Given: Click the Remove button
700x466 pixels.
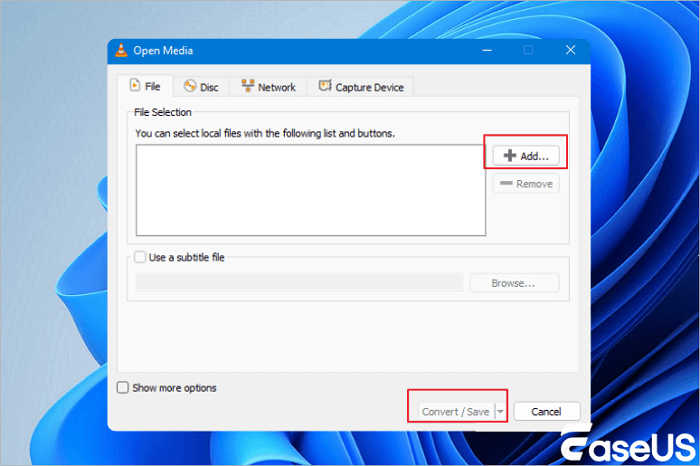Looking at the screenshot, I should coord(526,183).
